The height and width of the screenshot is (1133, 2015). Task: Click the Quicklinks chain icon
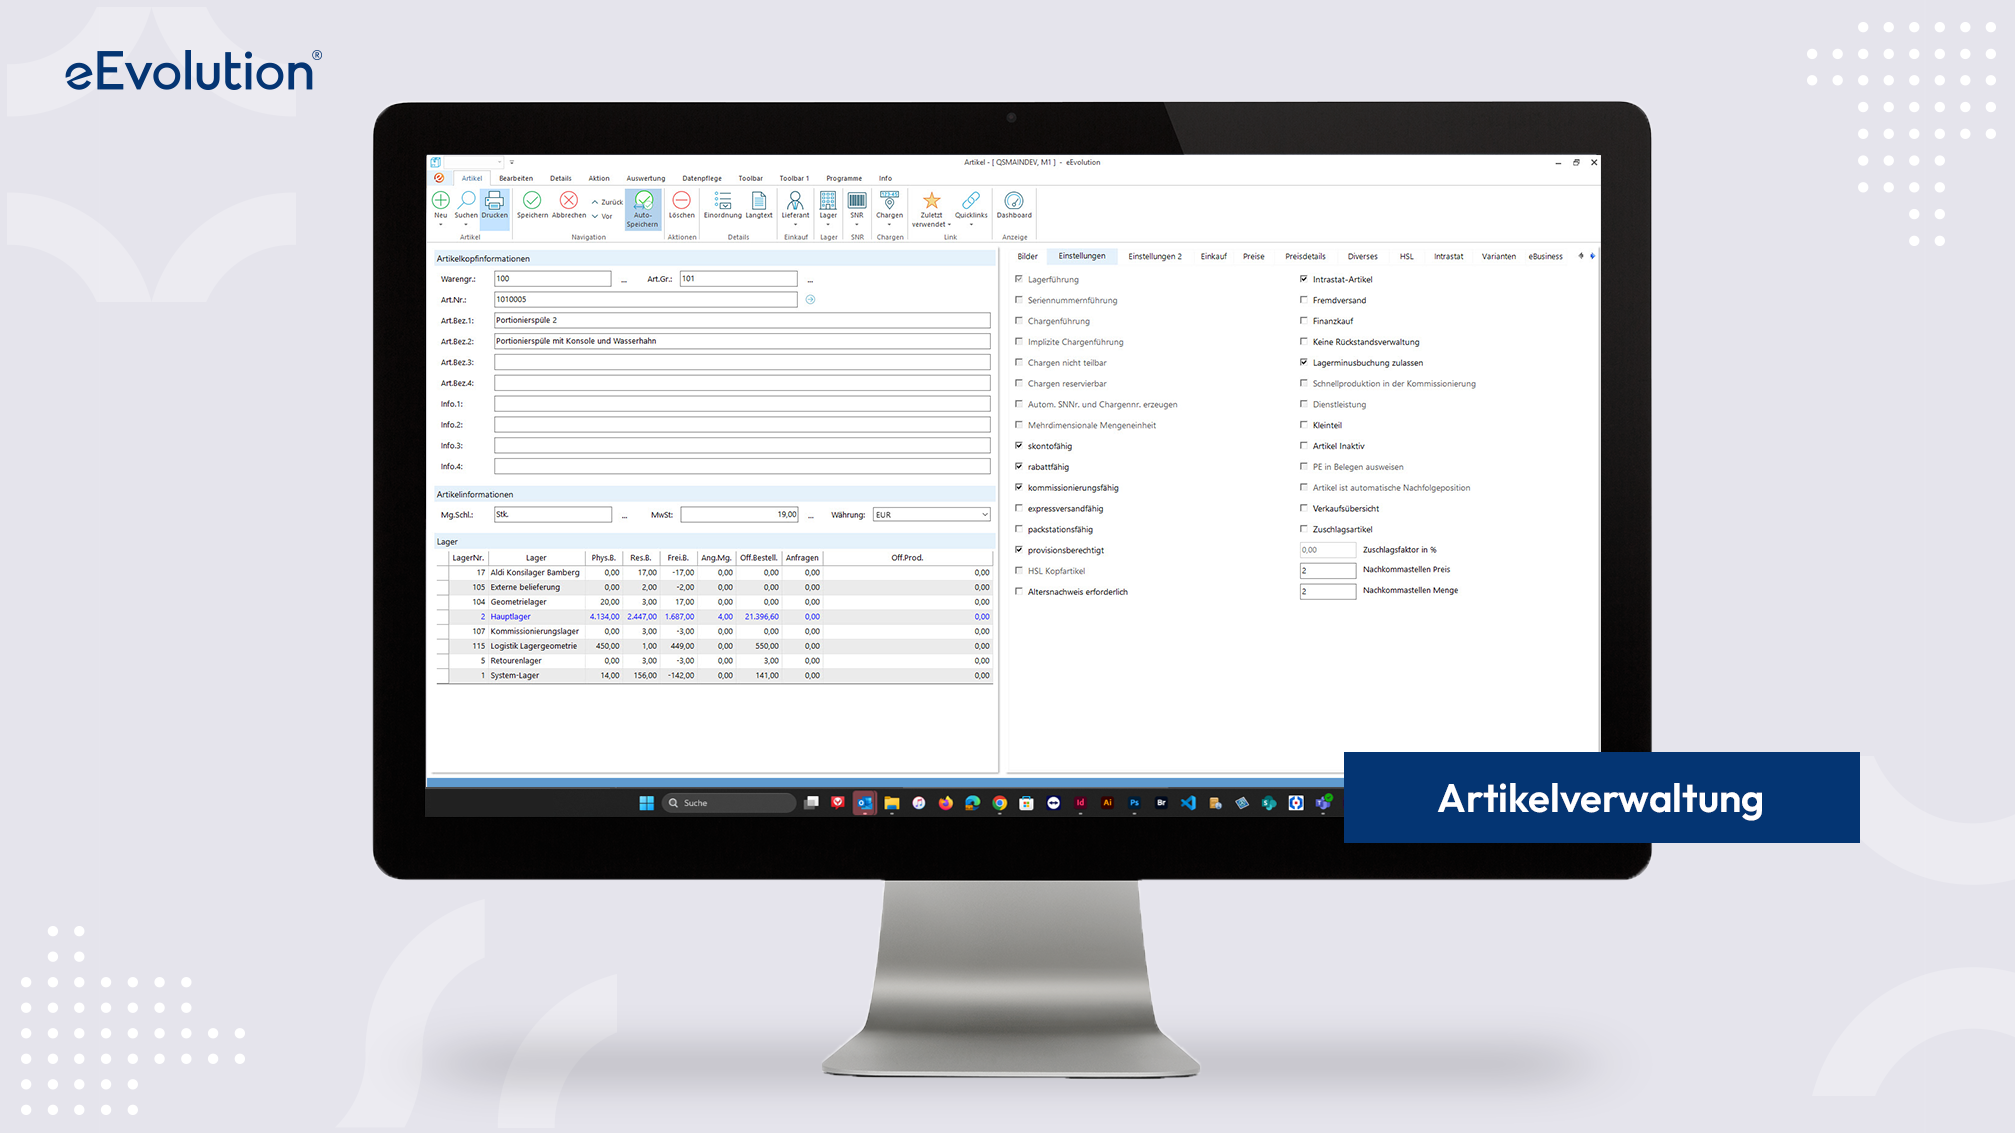coord(970,201)
